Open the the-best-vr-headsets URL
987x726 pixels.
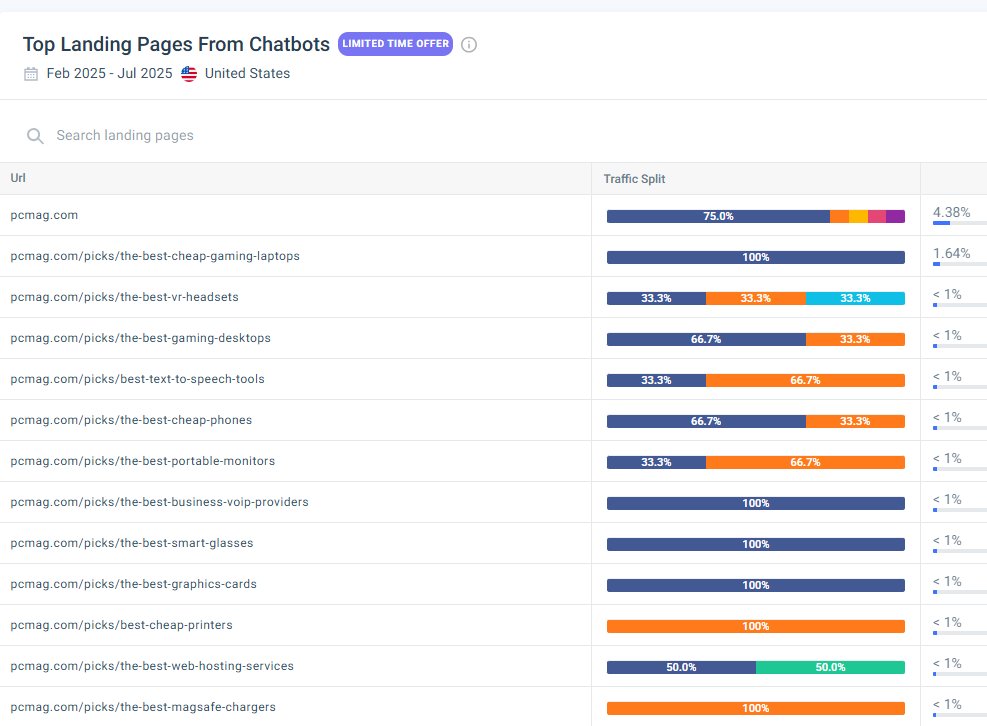(x=125, y=297)
